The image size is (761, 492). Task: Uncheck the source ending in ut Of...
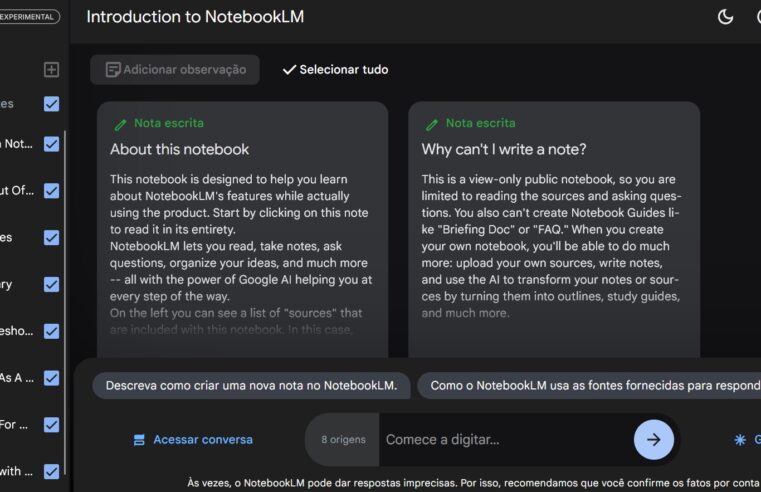(51, 191)
